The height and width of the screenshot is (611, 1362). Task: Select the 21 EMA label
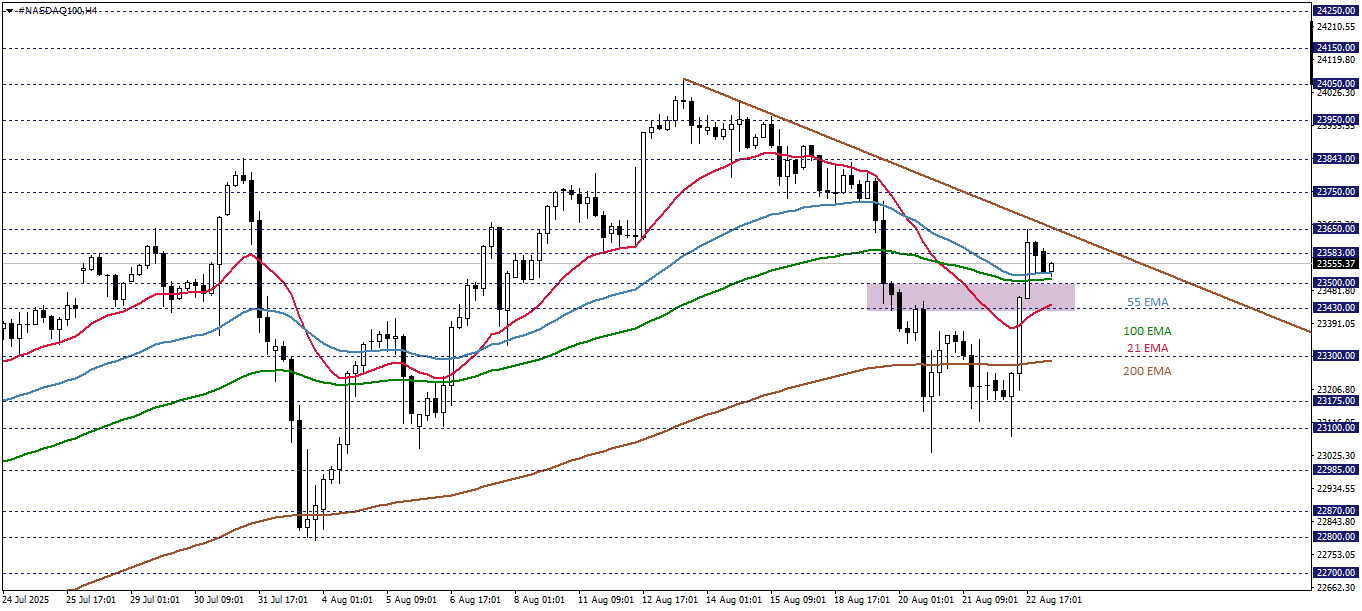click(x=1147, y=348)
